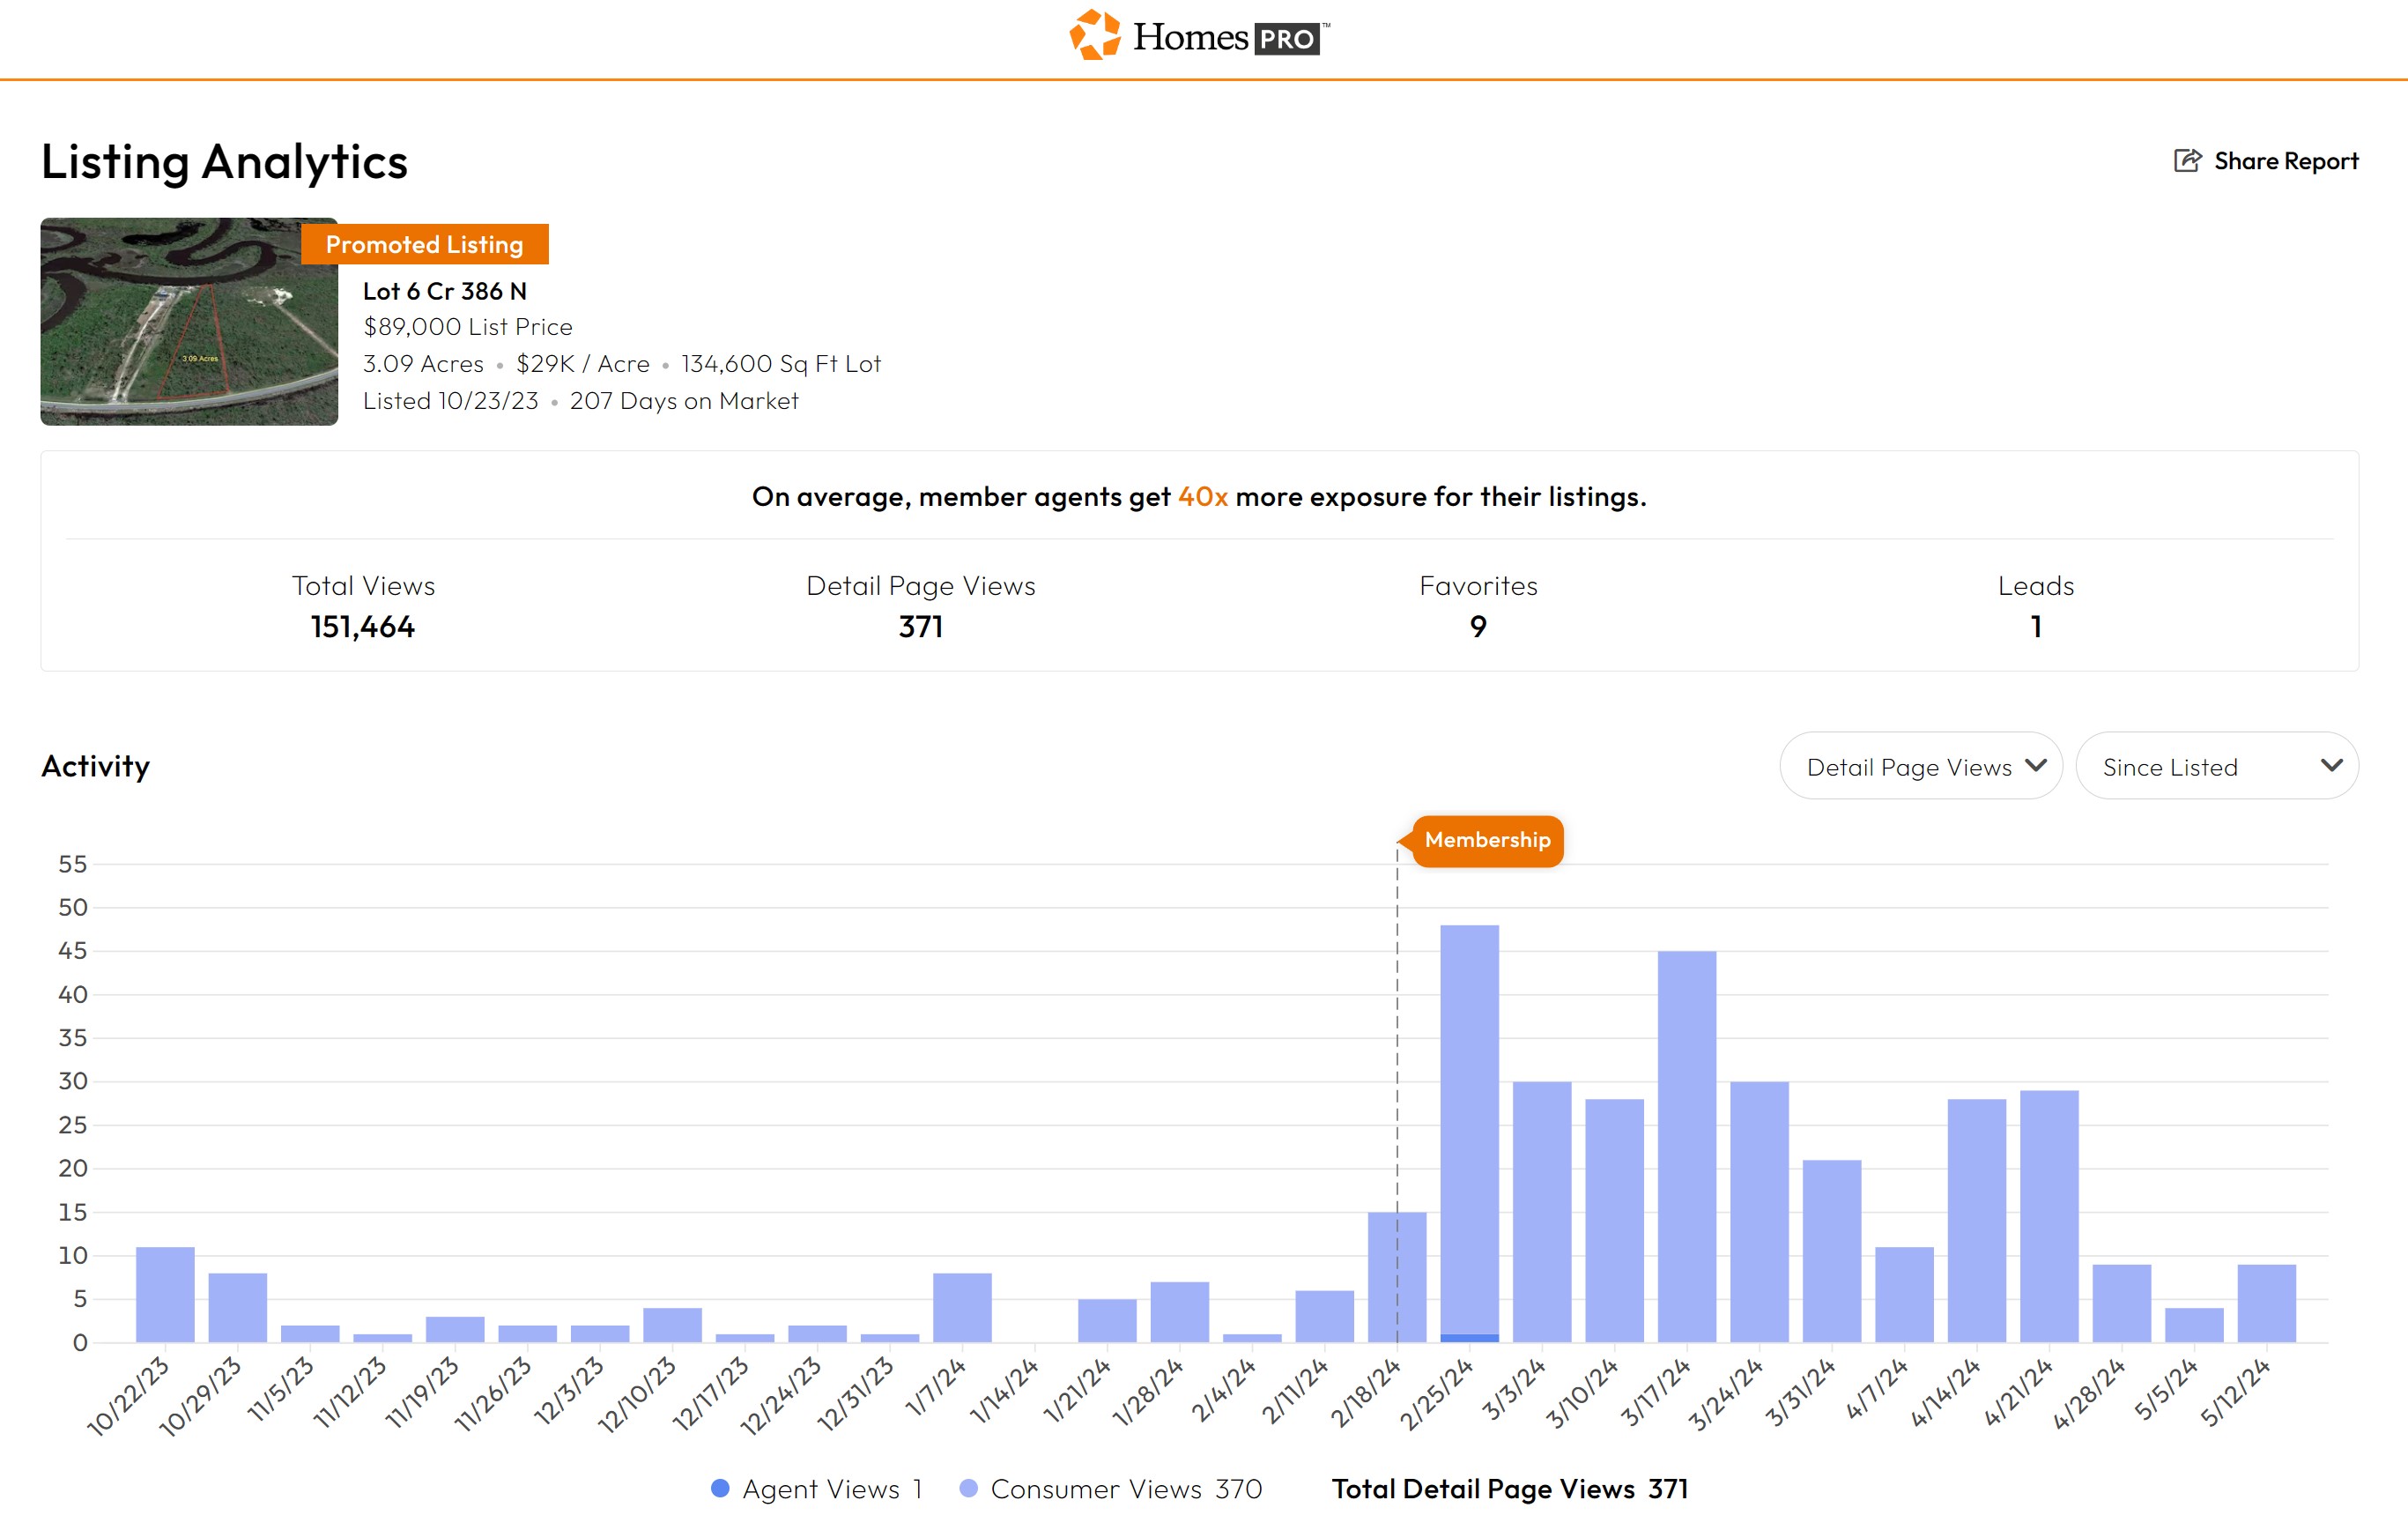Select the 5/12/24 chart bar
Viewport: 2408px width, 1530px height.
[2267, 1303]
